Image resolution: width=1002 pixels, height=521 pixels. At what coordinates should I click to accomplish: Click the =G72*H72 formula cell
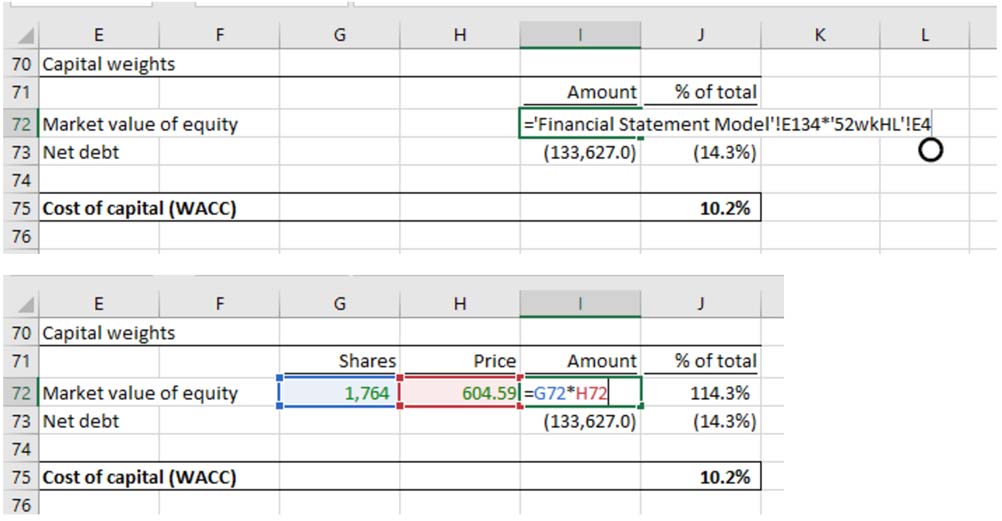[x=580, y=393]
